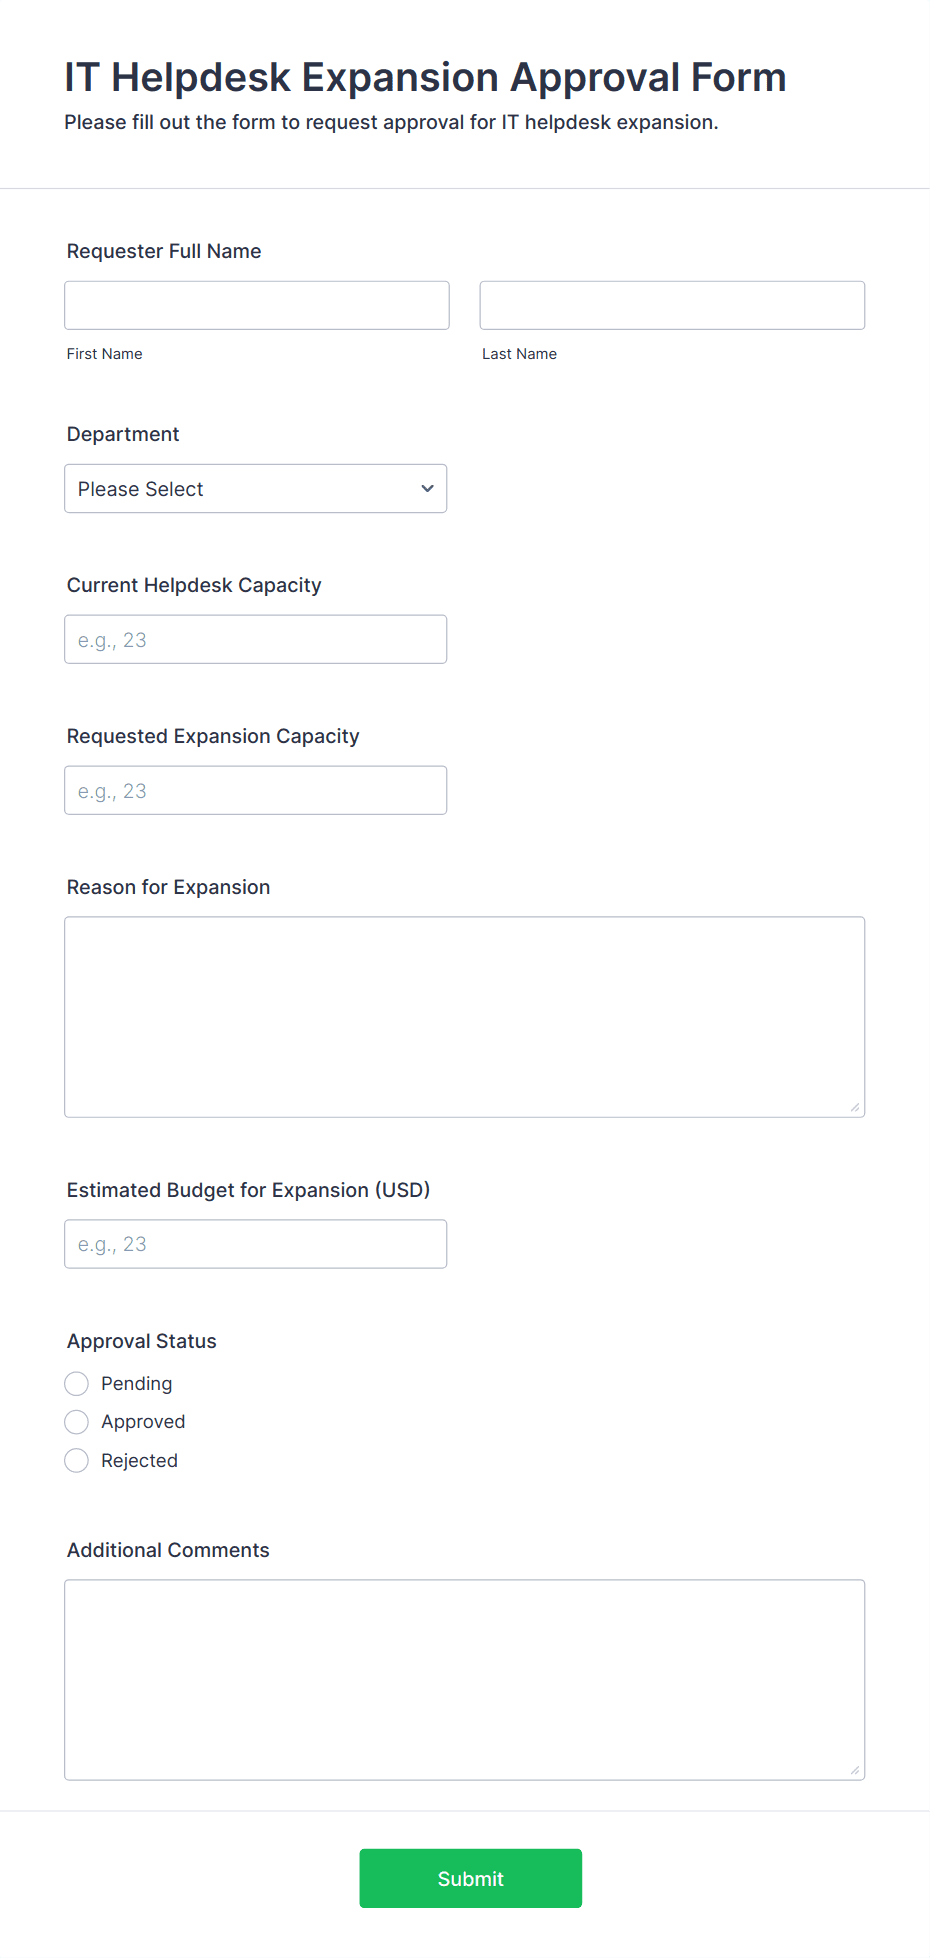The width and height of the screenshot is (930, 1958).
Task: Select the Pending radio button
Action: coord(77,1383)
